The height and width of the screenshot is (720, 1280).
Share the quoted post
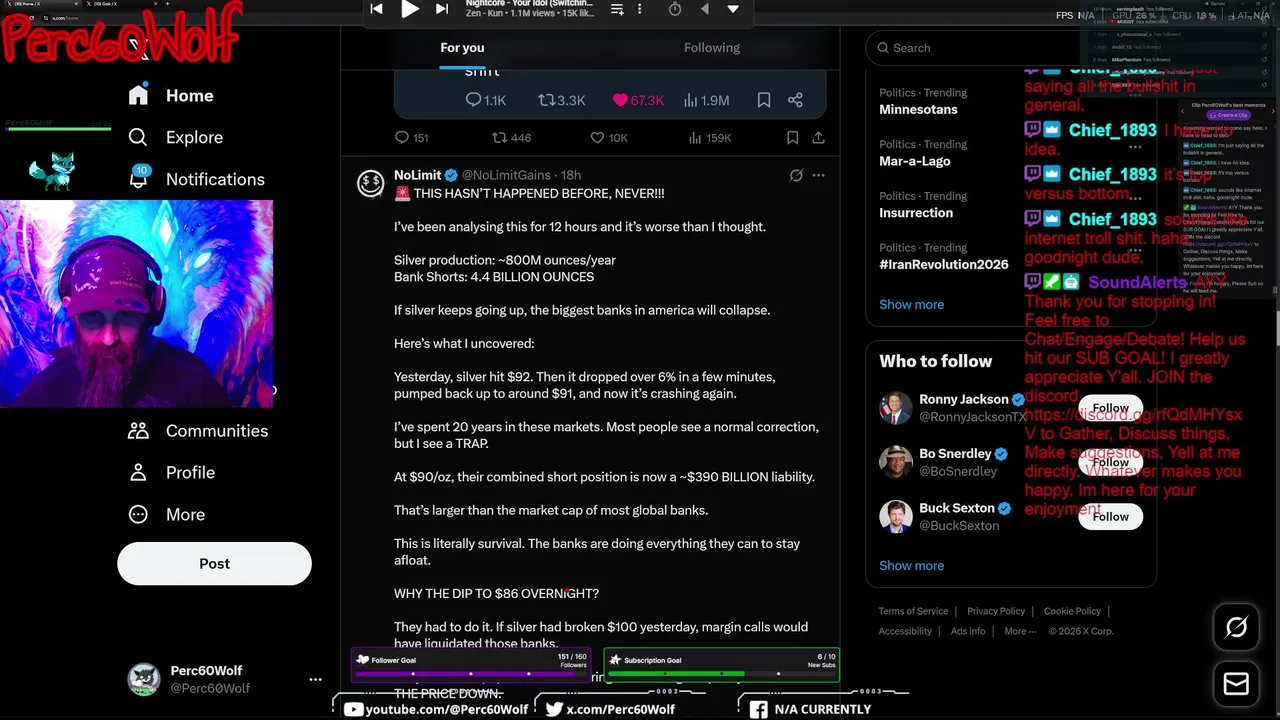pyautogui.click(x=795, y=100)
